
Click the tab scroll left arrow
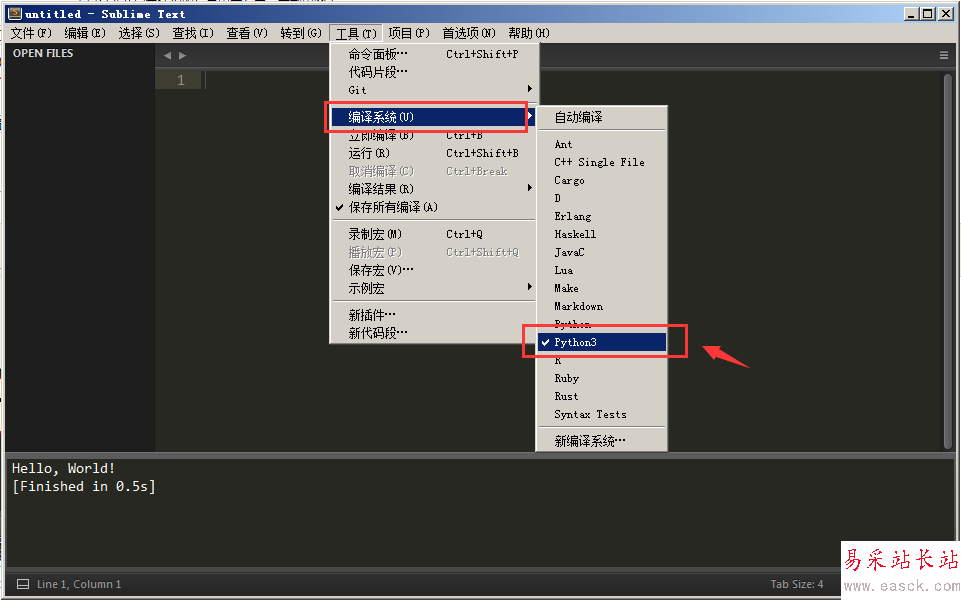[167, 55]
